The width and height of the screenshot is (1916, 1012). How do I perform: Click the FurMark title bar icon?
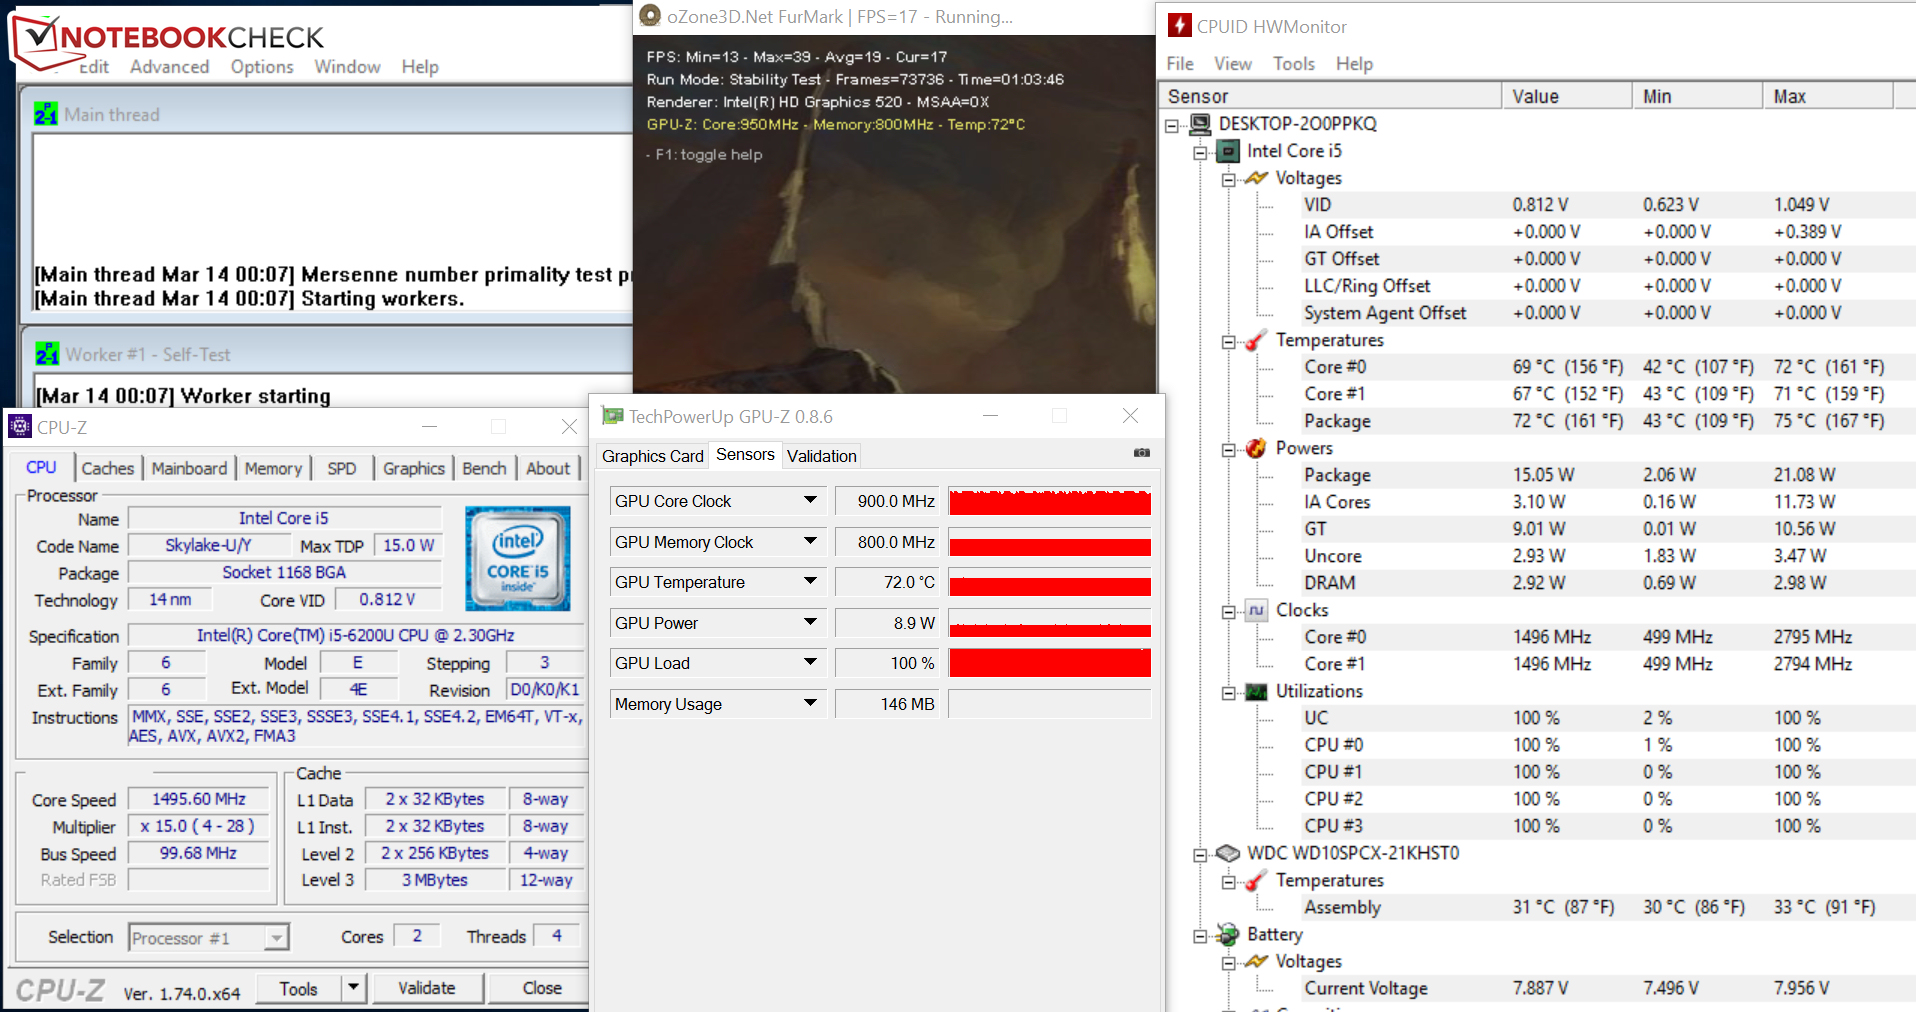(x=650, y=16)
